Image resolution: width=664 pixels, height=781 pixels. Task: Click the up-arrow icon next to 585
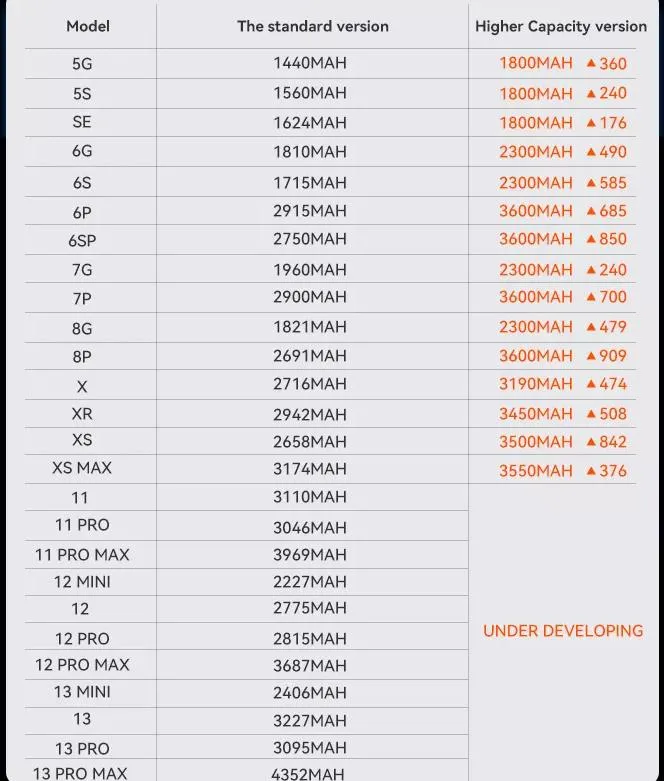[591, 183]
